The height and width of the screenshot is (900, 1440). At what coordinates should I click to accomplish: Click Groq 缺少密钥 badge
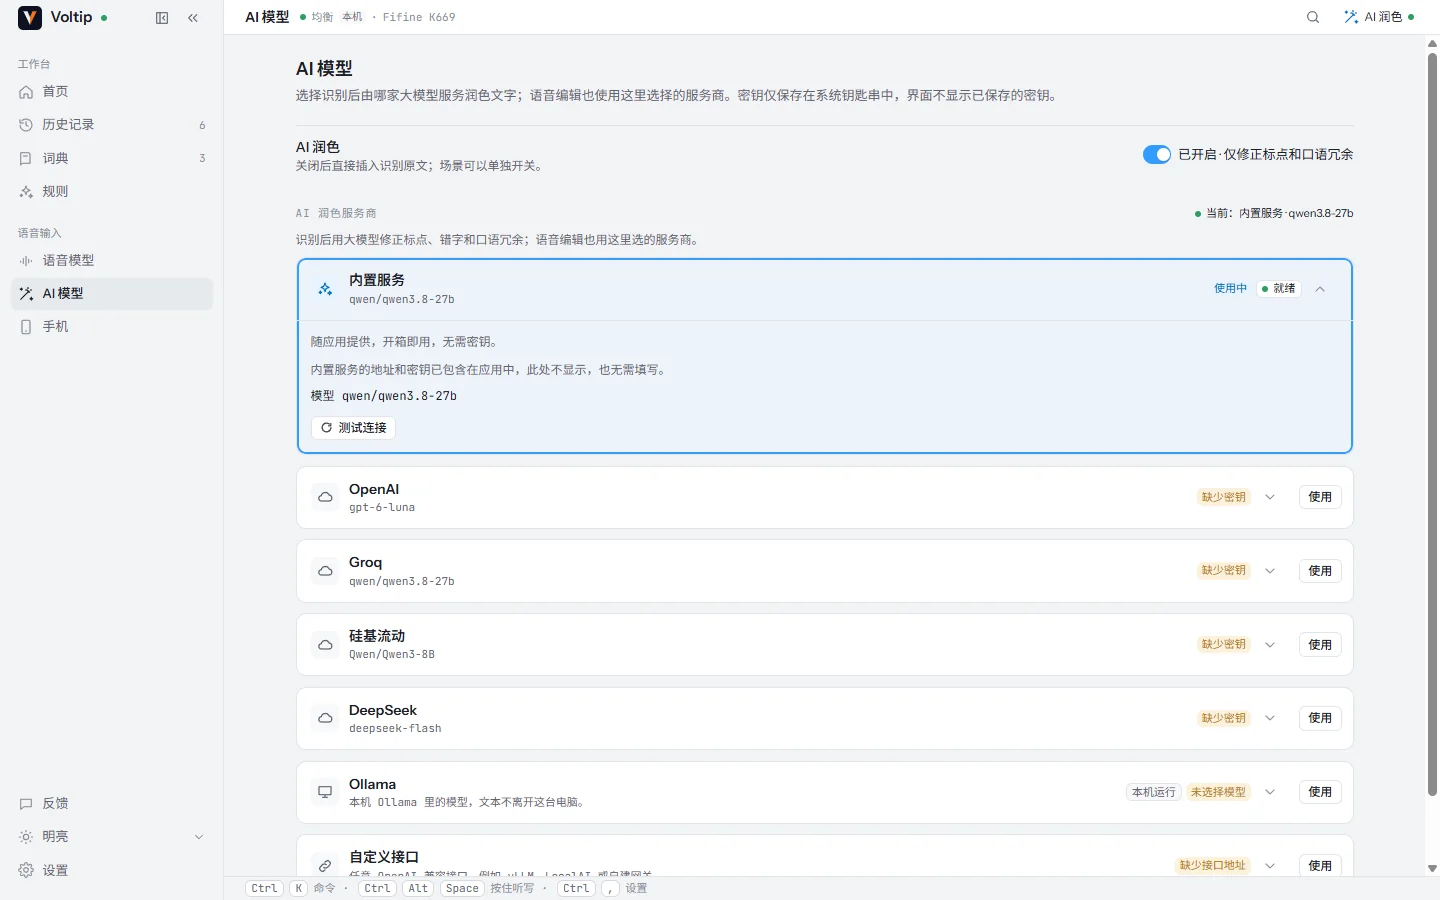click(x=1224, y=571)
